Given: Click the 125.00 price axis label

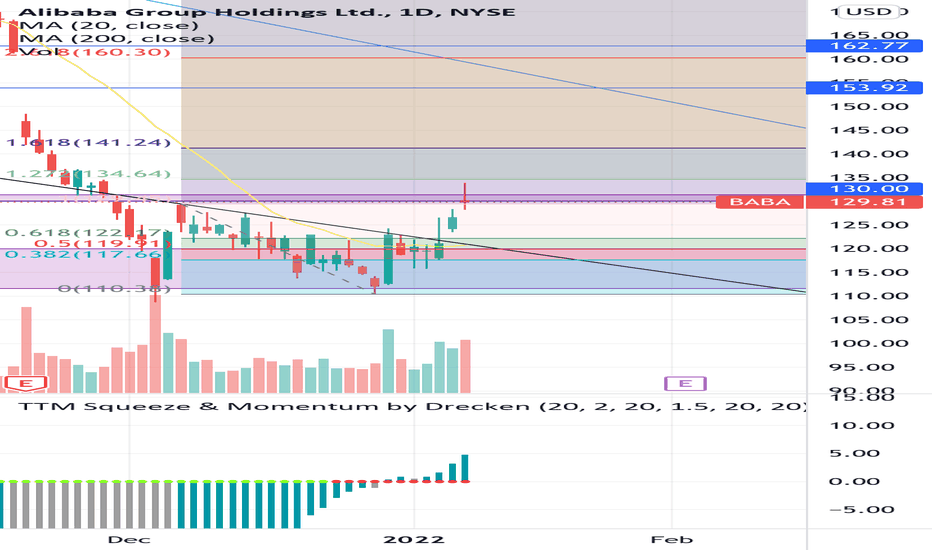Looking at the screenshot, I should point(869,225).
